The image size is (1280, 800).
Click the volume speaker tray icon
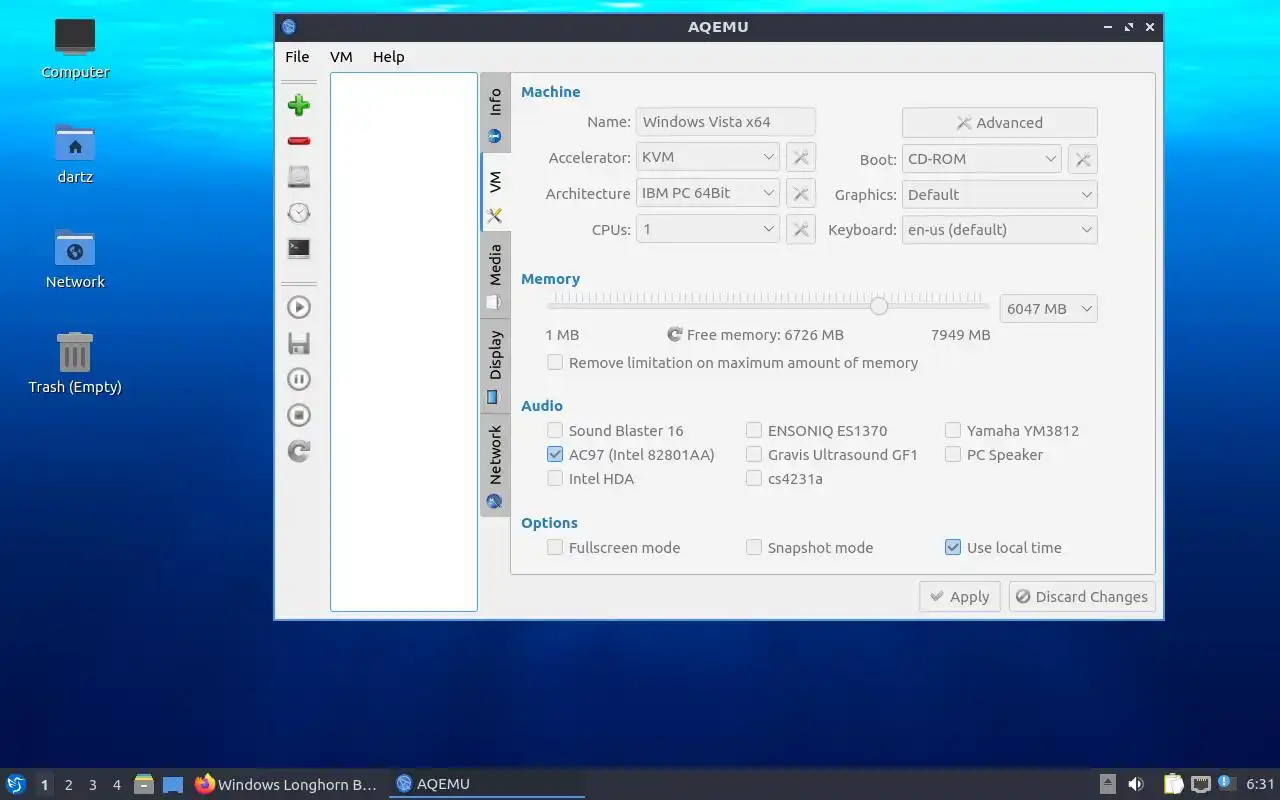pyautogui.click(x=1136, y=784)
